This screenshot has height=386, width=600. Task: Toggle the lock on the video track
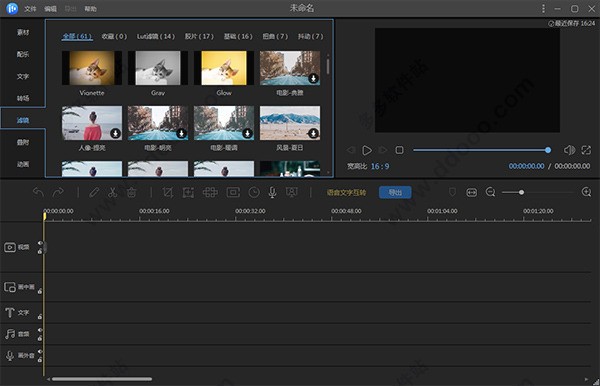(40, 251)
